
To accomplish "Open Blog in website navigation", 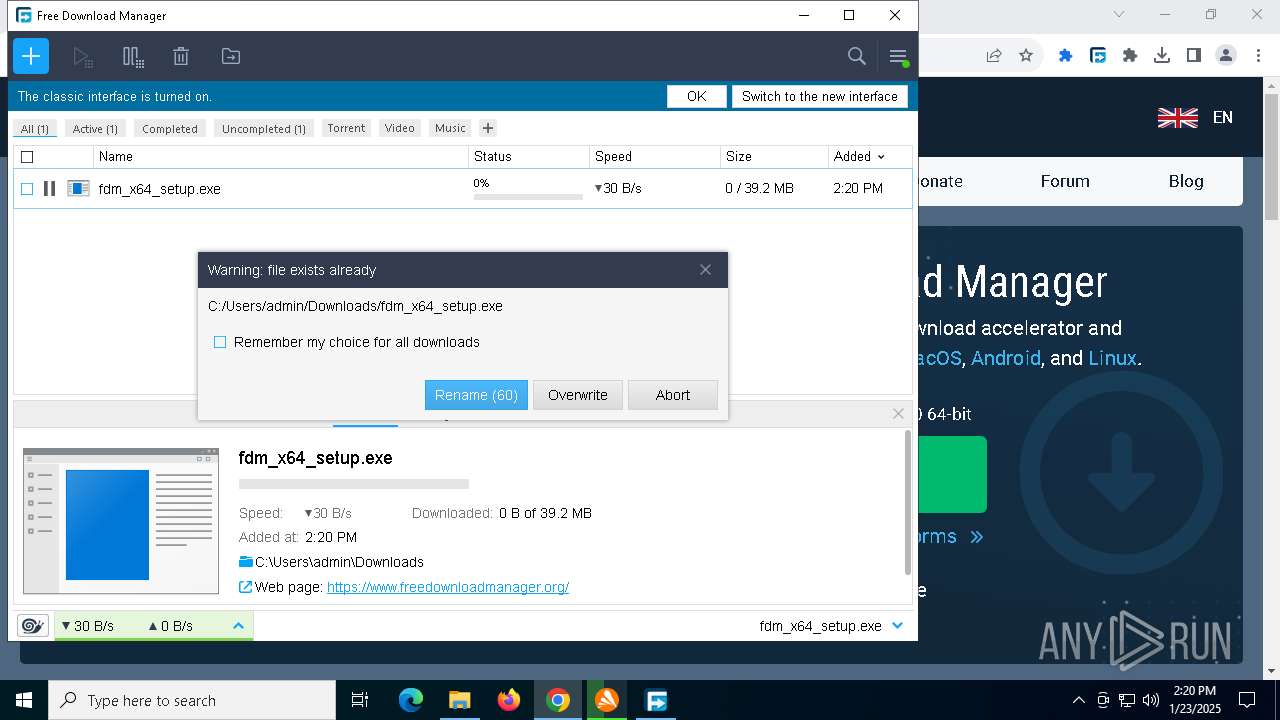I will click(x=1186, y=181).
